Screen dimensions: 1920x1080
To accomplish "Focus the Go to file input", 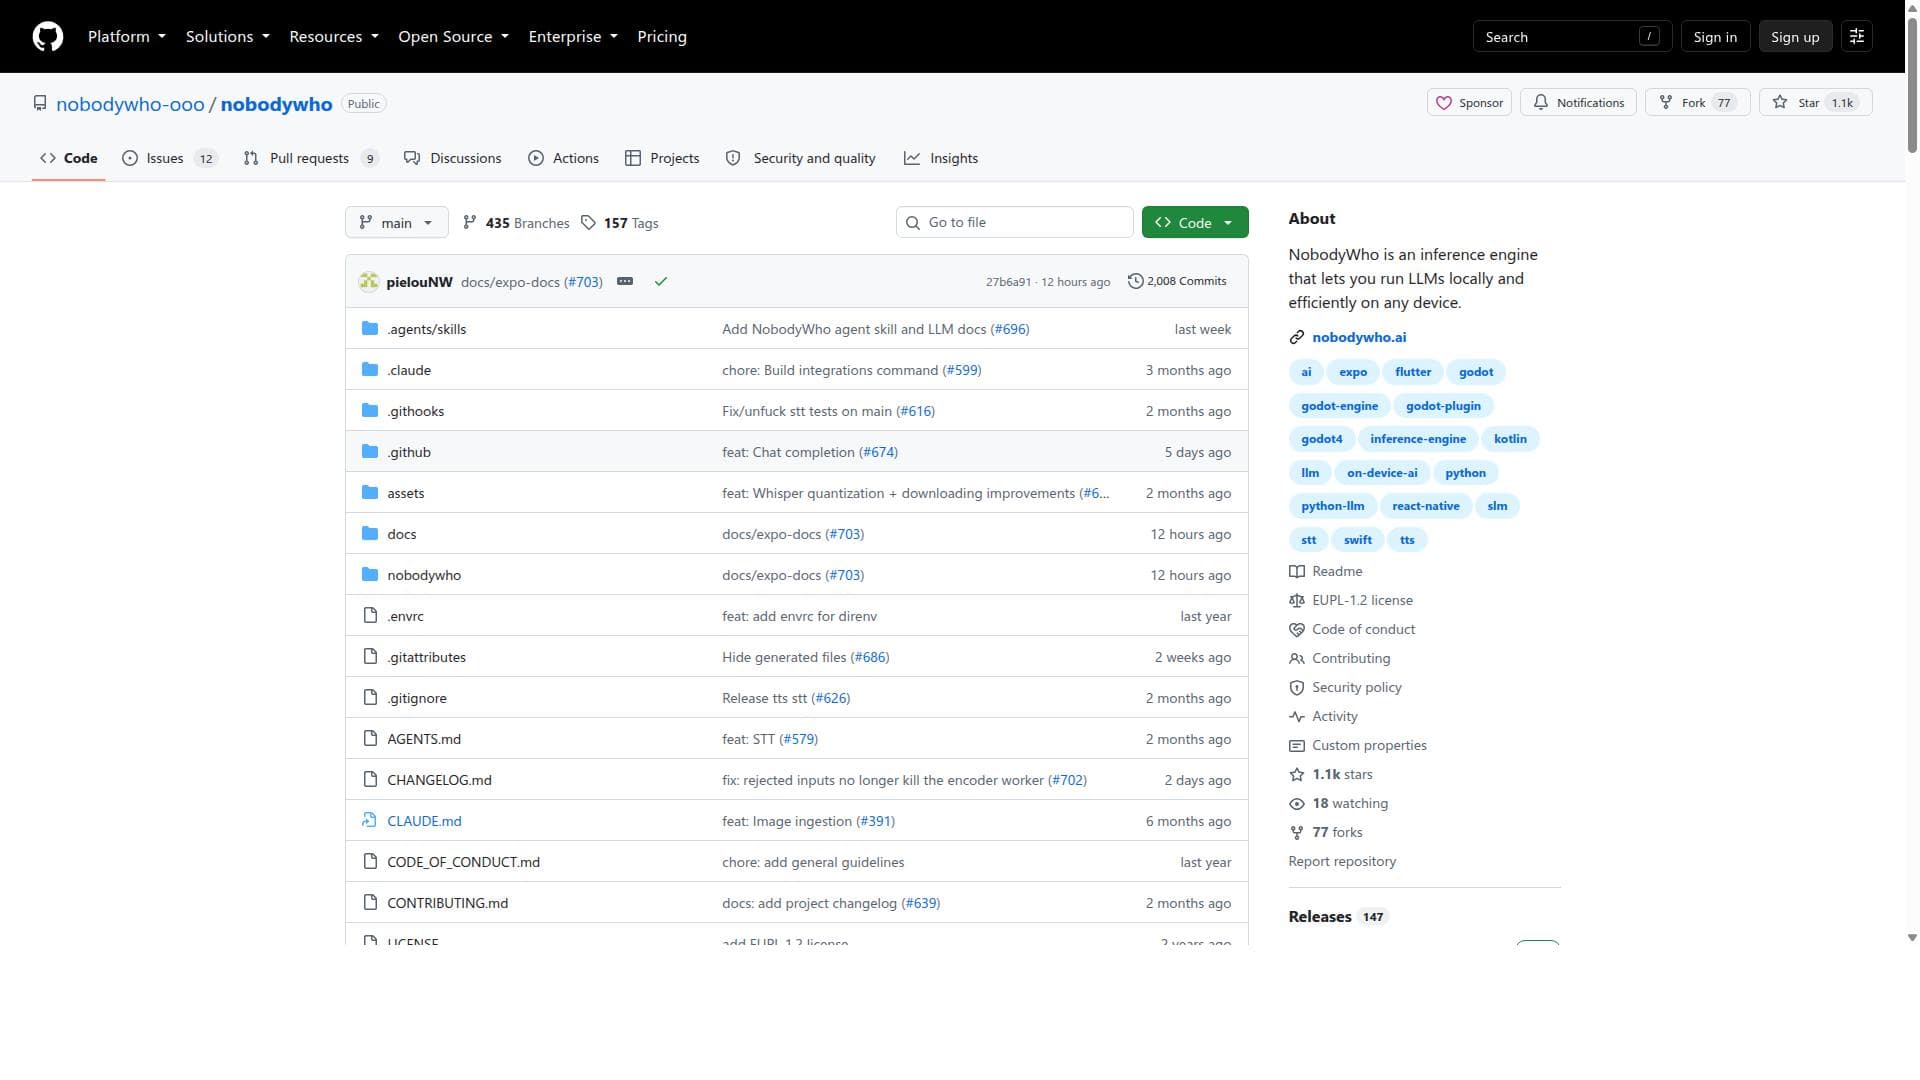I will (1015, 223).
